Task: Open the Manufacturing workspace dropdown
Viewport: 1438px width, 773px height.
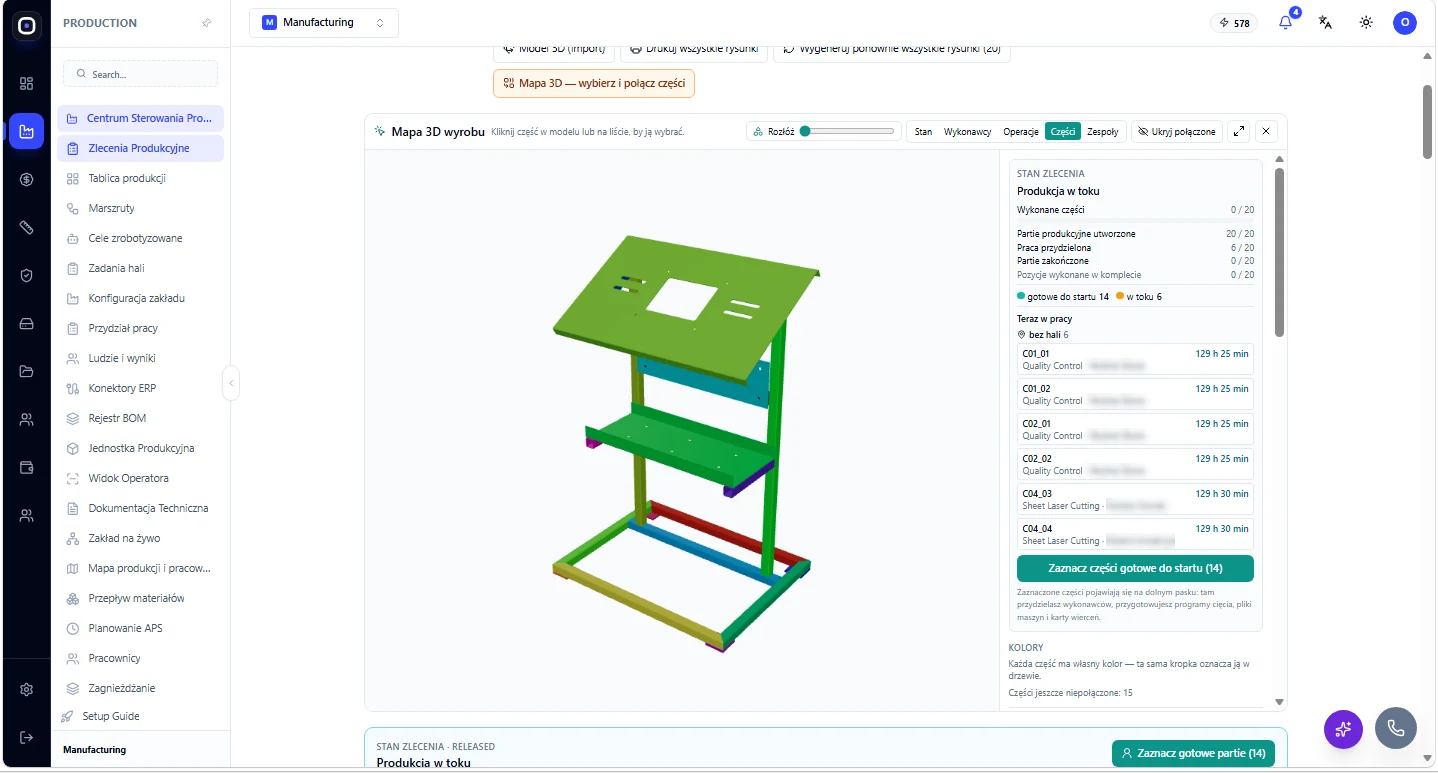Action: (324, 22)
